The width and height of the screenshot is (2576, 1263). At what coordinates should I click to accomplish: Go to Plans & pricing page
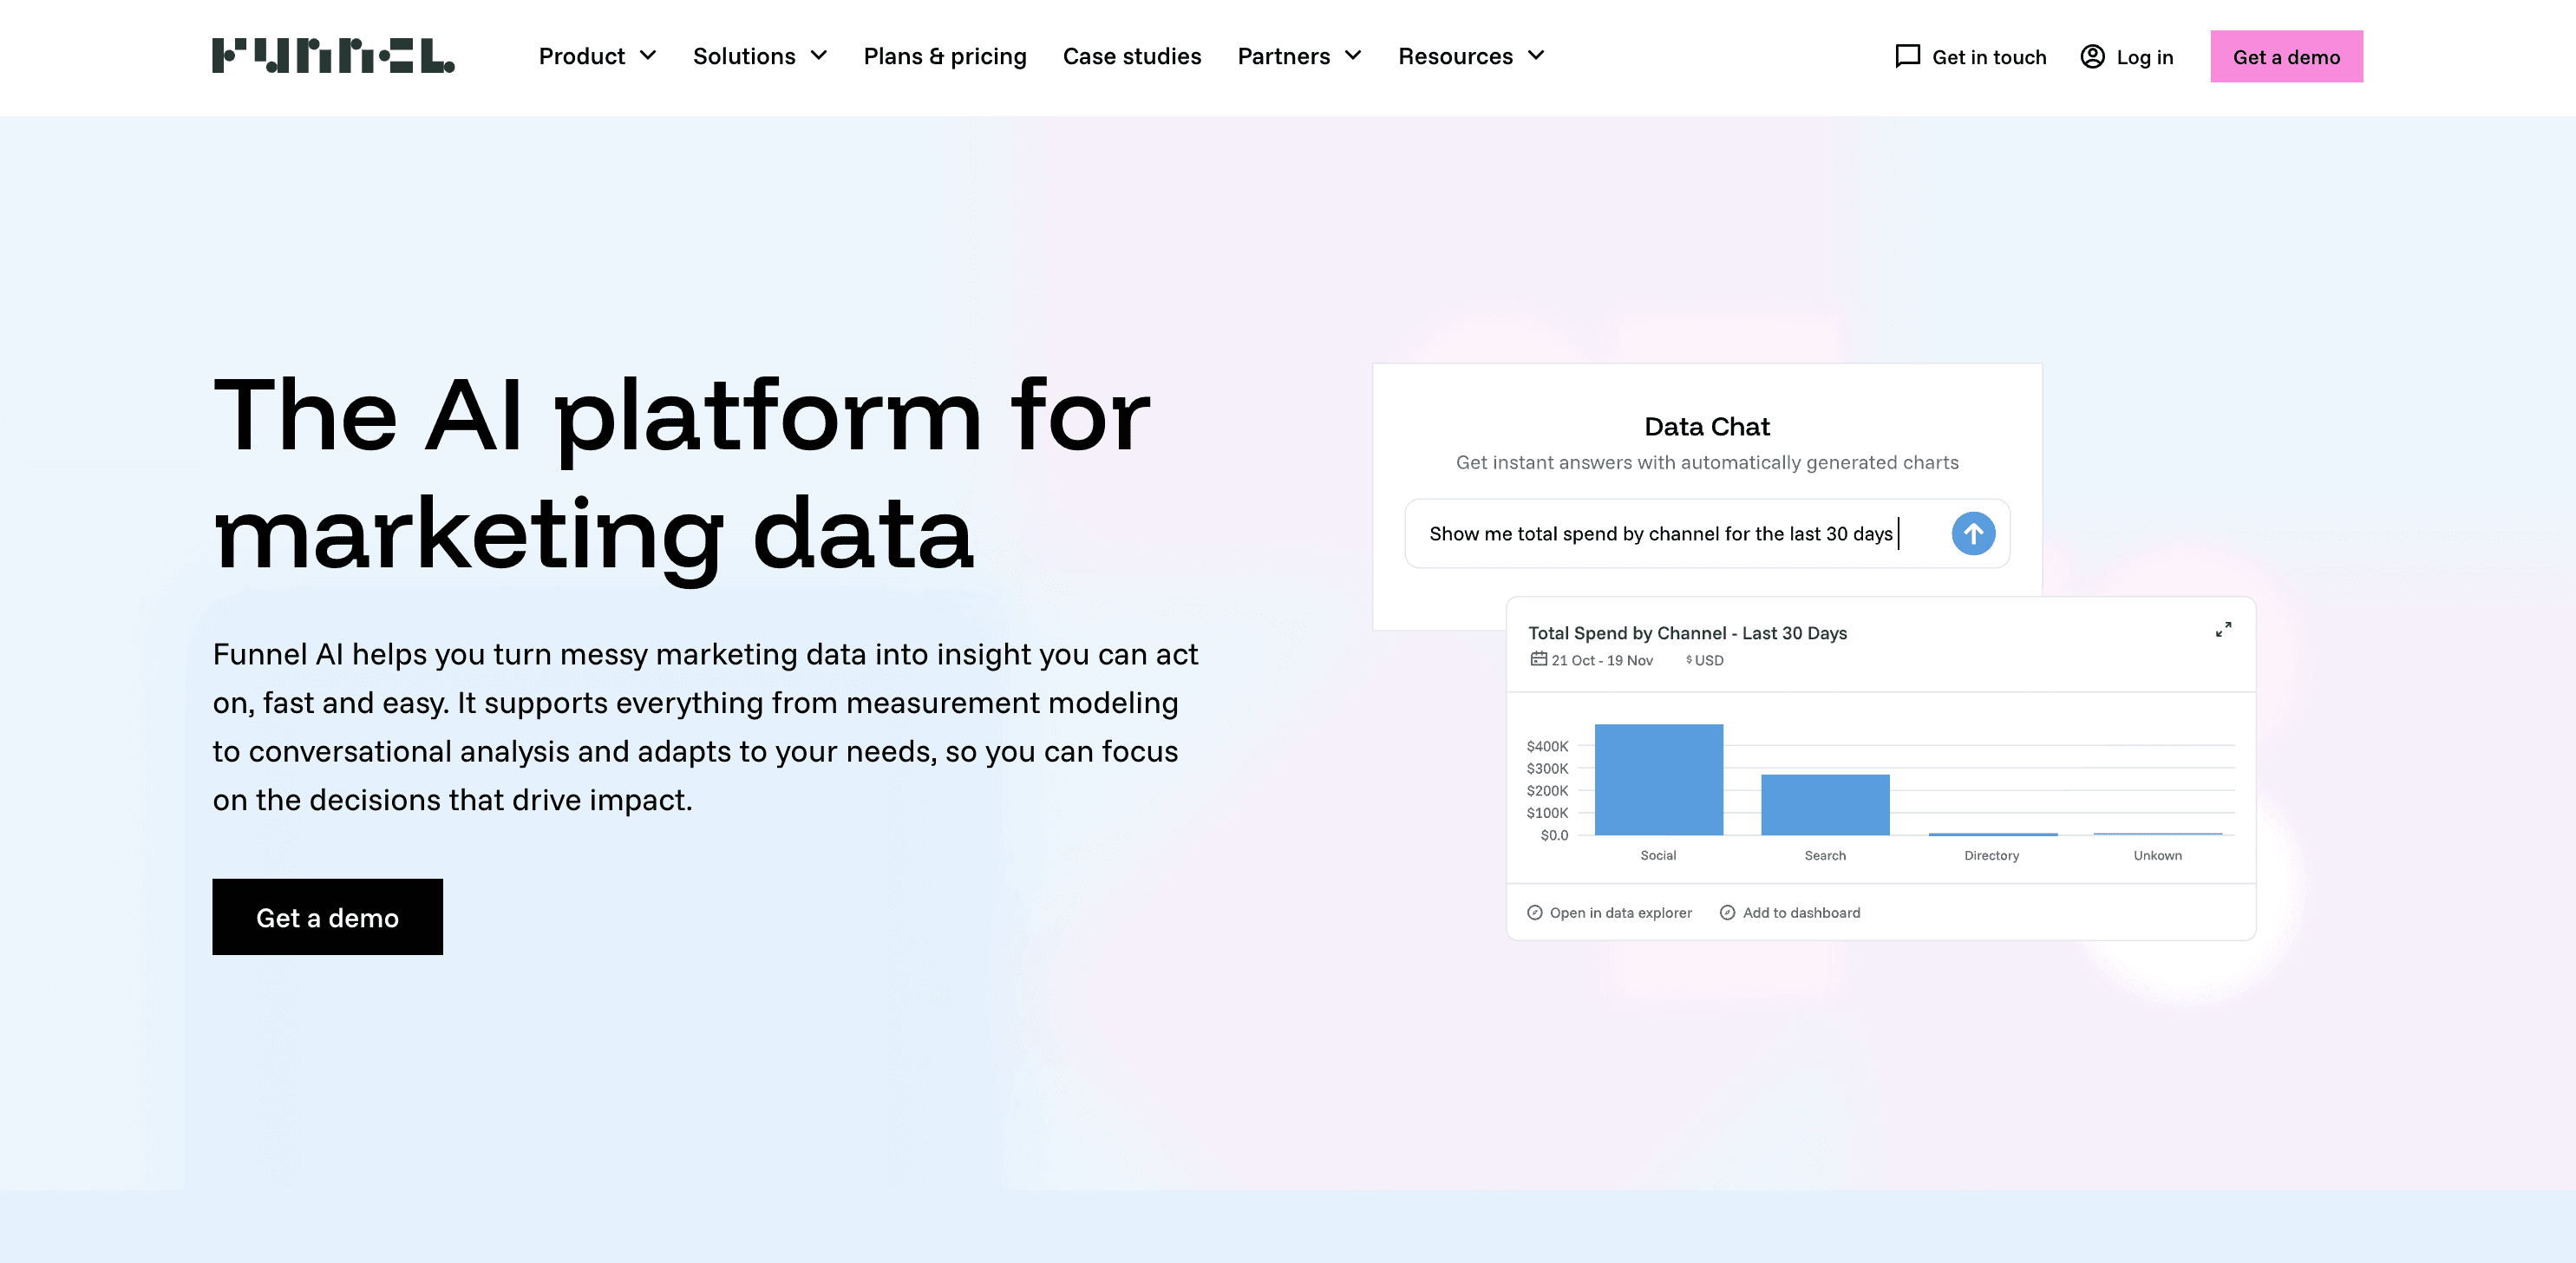click(x=944, y=56)
